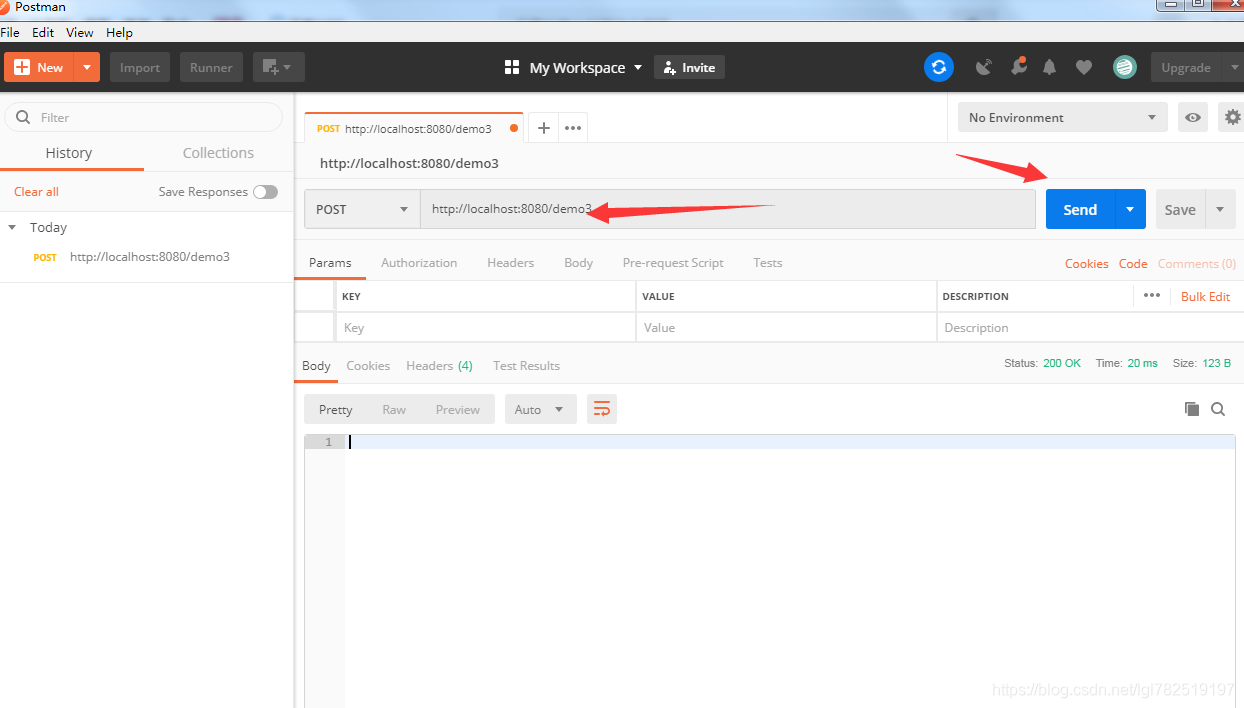Open the View menu

point(80,32)
